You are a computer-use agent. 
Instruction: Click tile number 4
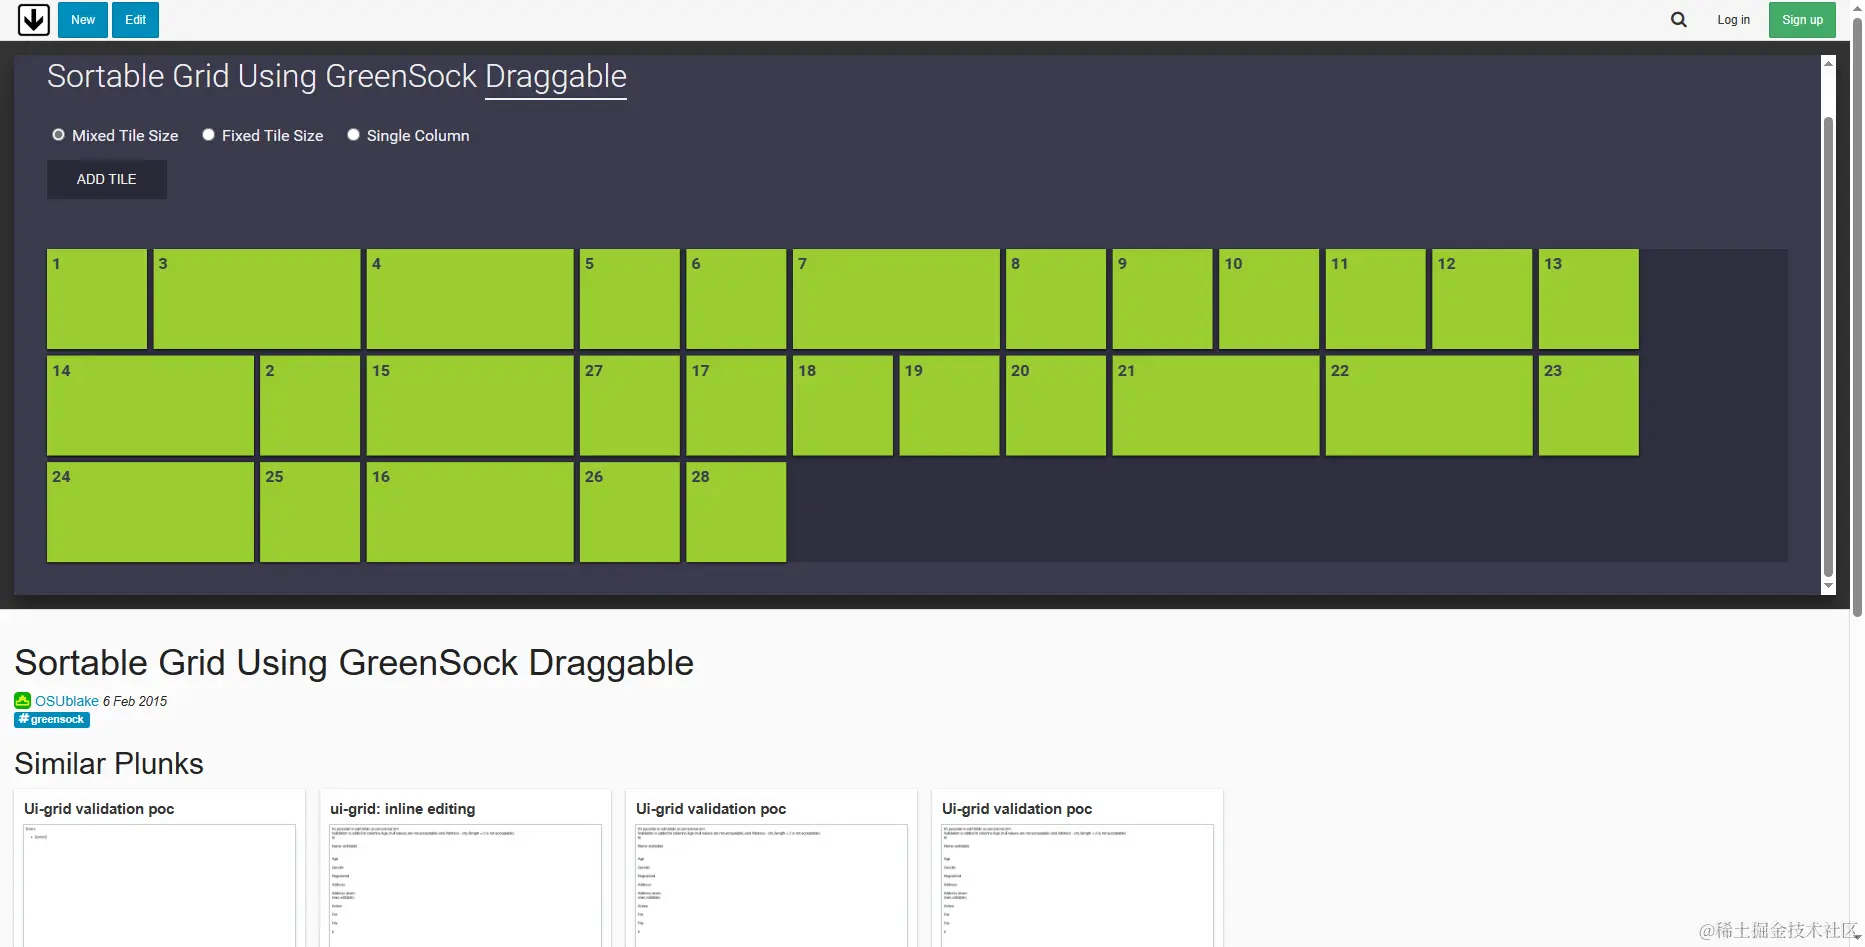pos(470,299)
